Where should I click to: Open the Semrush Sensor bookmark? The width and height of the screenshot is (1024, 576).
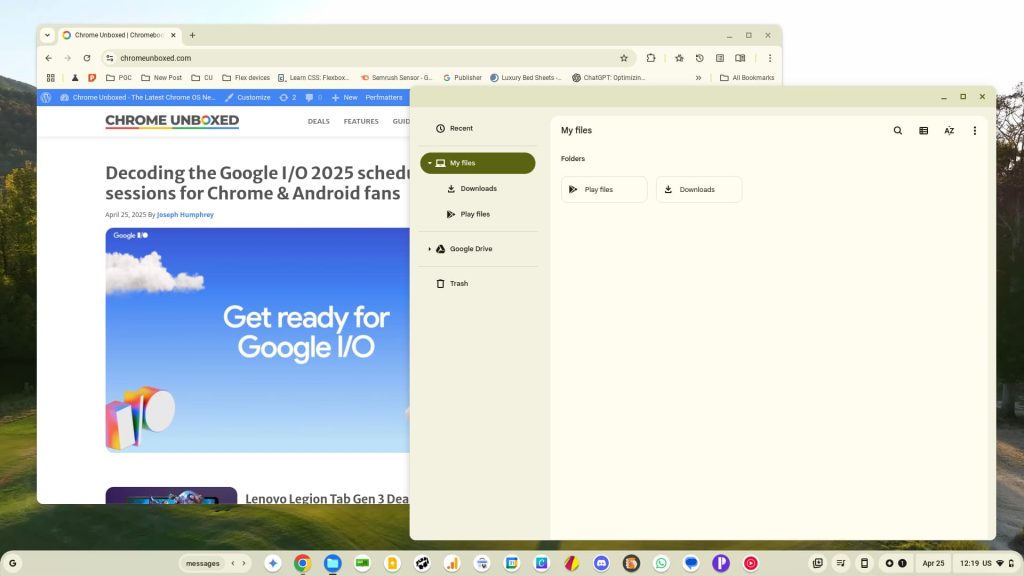[x=396, y=78]
